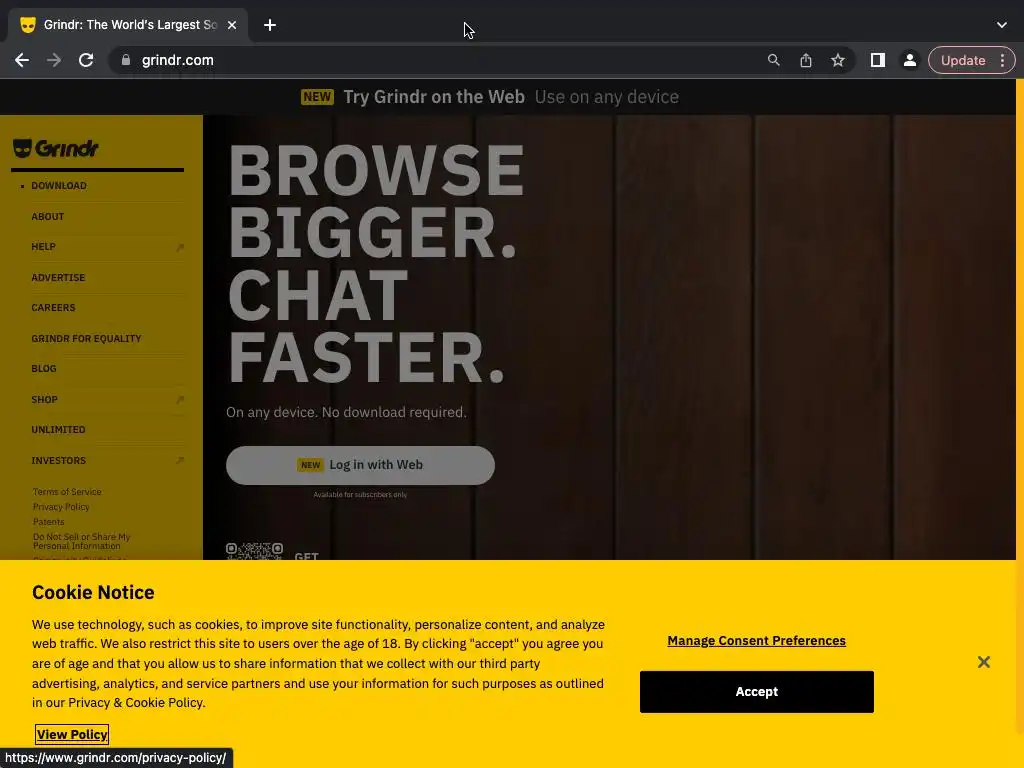Open the Unlimited menu item
This screenshot has width=1024, height=768.
click(58, 430)
